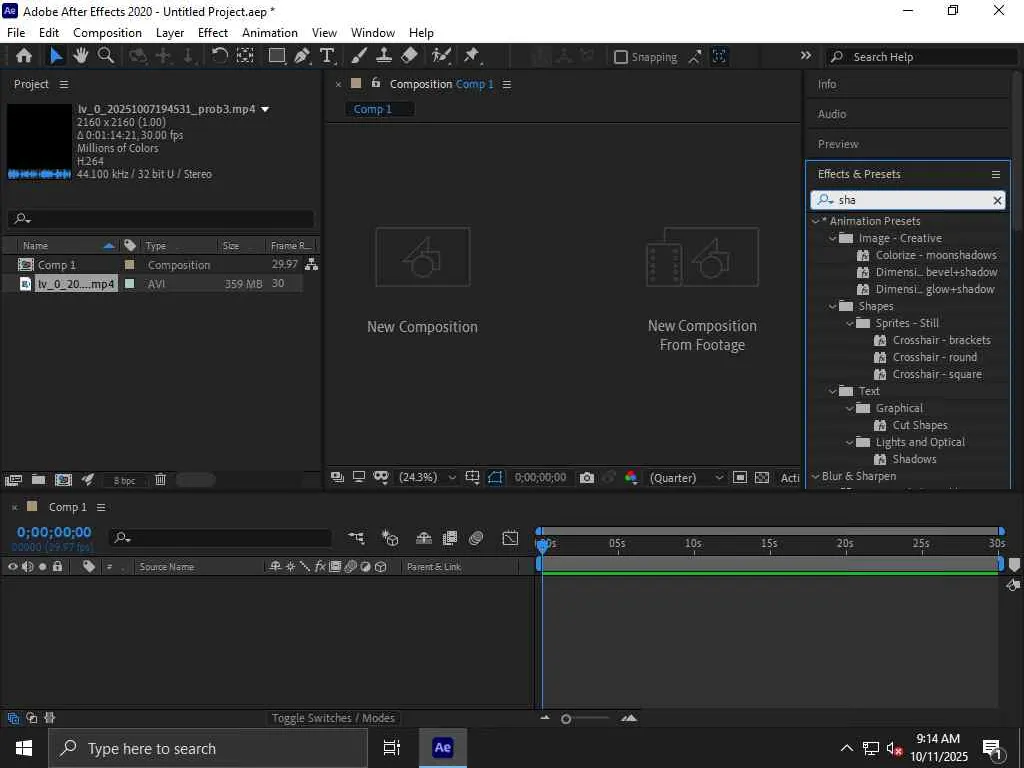Select the Selection arrow tool
The height and width of the screenshot is (768, 1024).
tap(56, 56)
